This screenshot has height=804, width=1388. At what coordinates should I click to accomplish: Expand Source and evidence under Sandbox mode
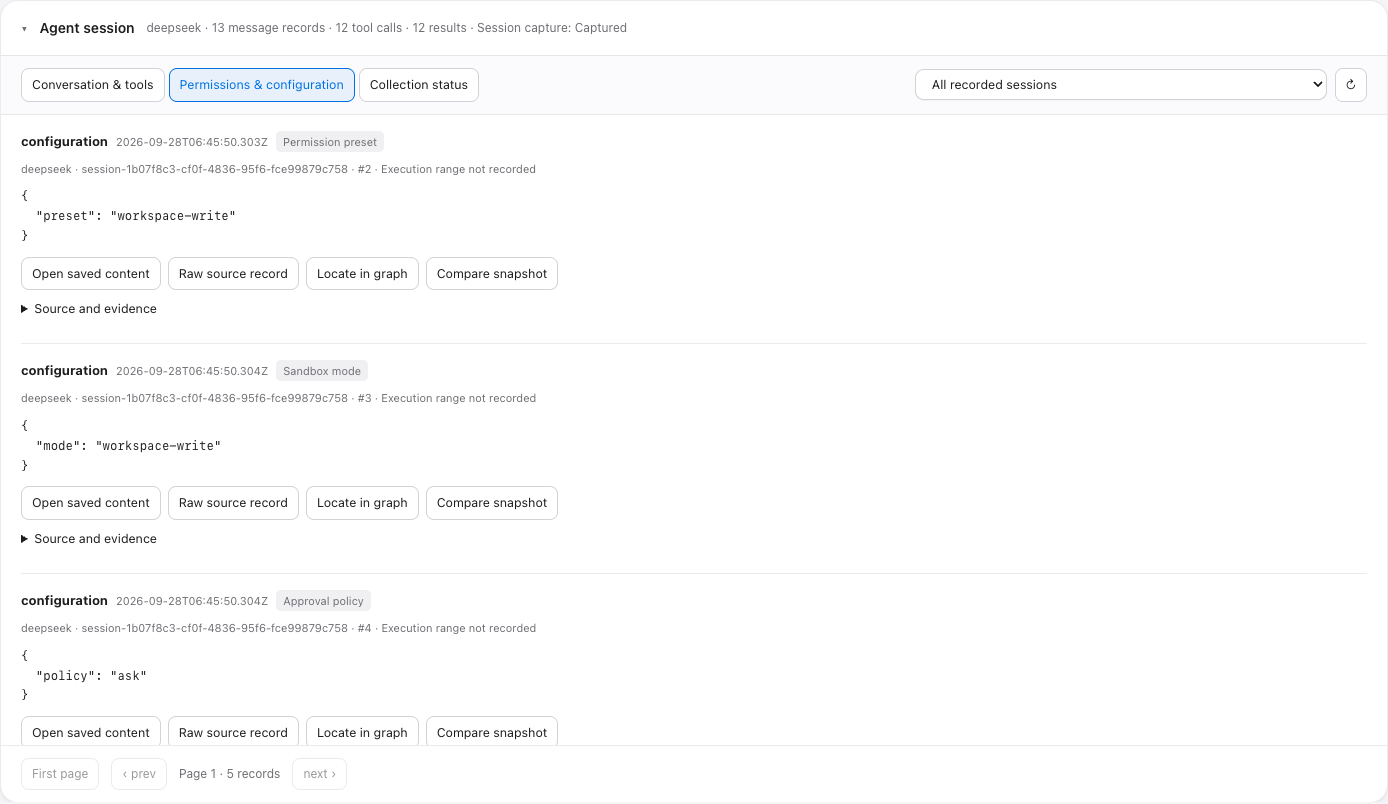click(89, 539)
